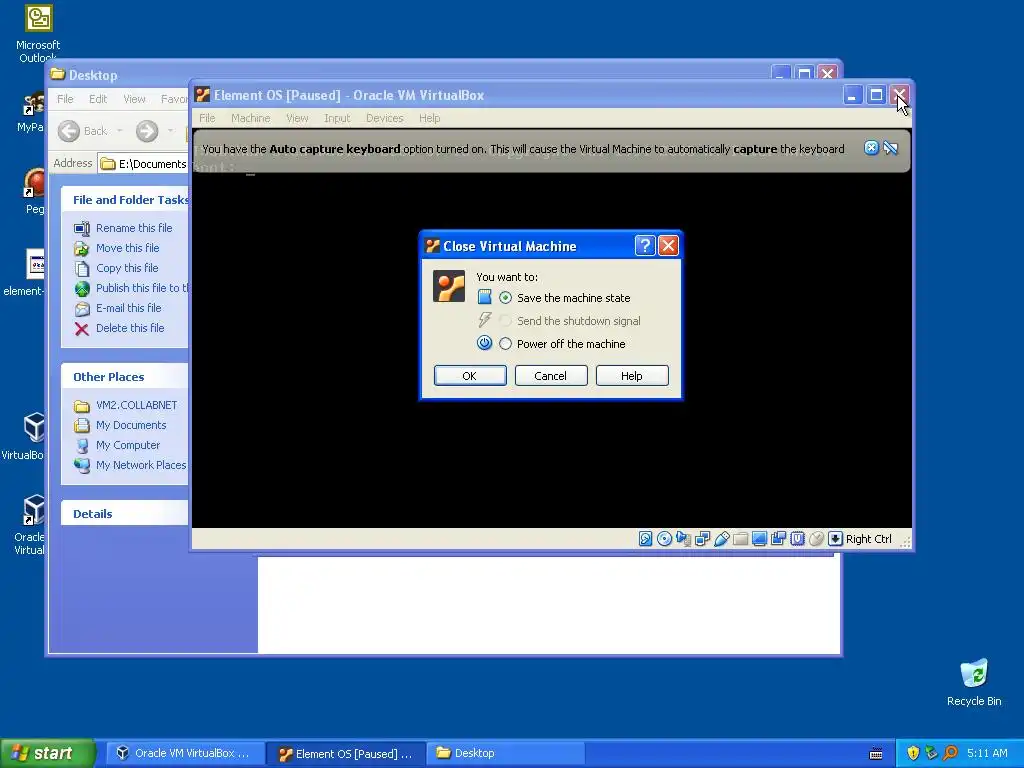Click the Rename this file icon
The width and height of the screenshot is (1024, 768).
(x=82, y=229)
